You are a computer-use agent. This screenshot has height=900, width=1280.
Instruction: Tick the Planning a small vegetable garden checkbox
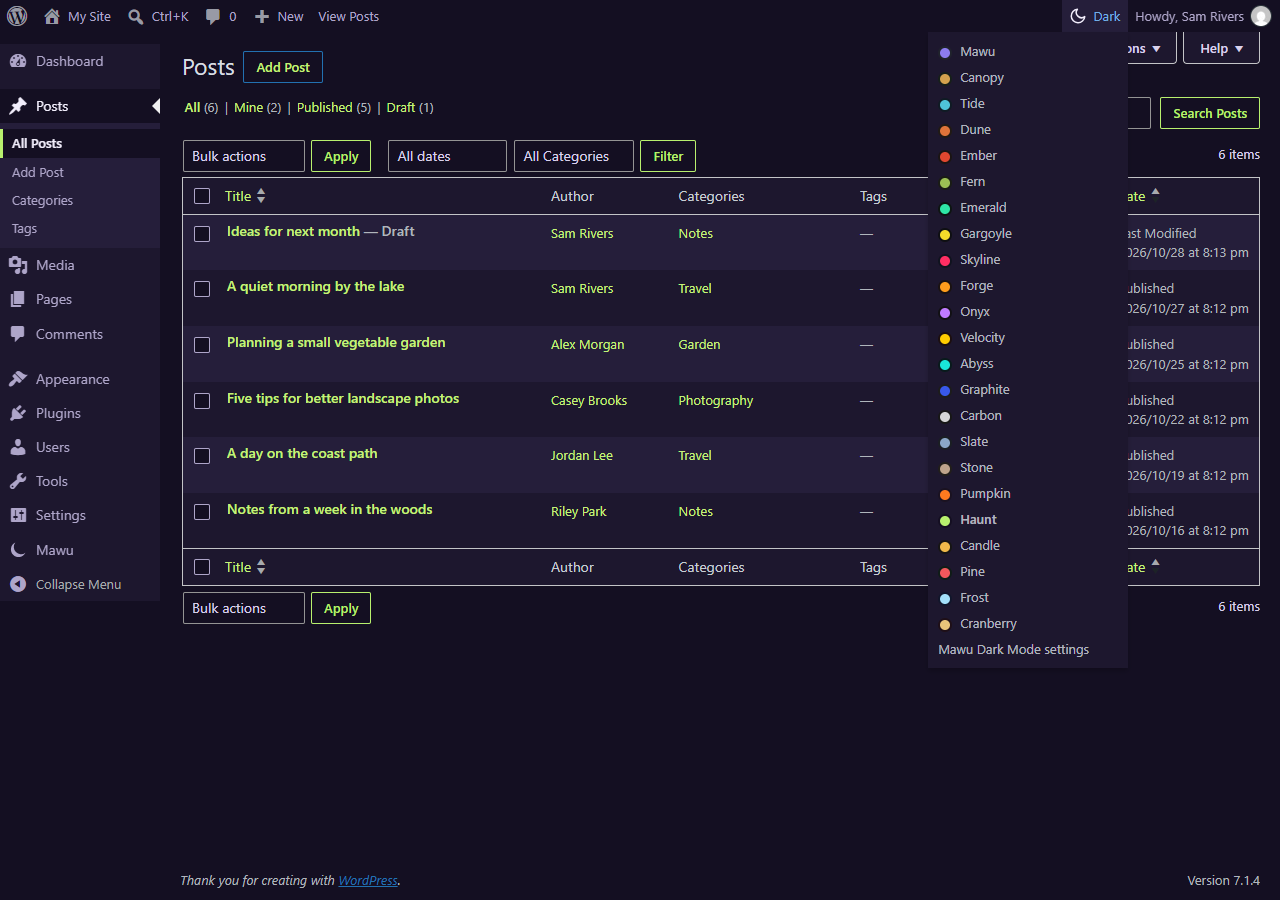coord(202,344)
